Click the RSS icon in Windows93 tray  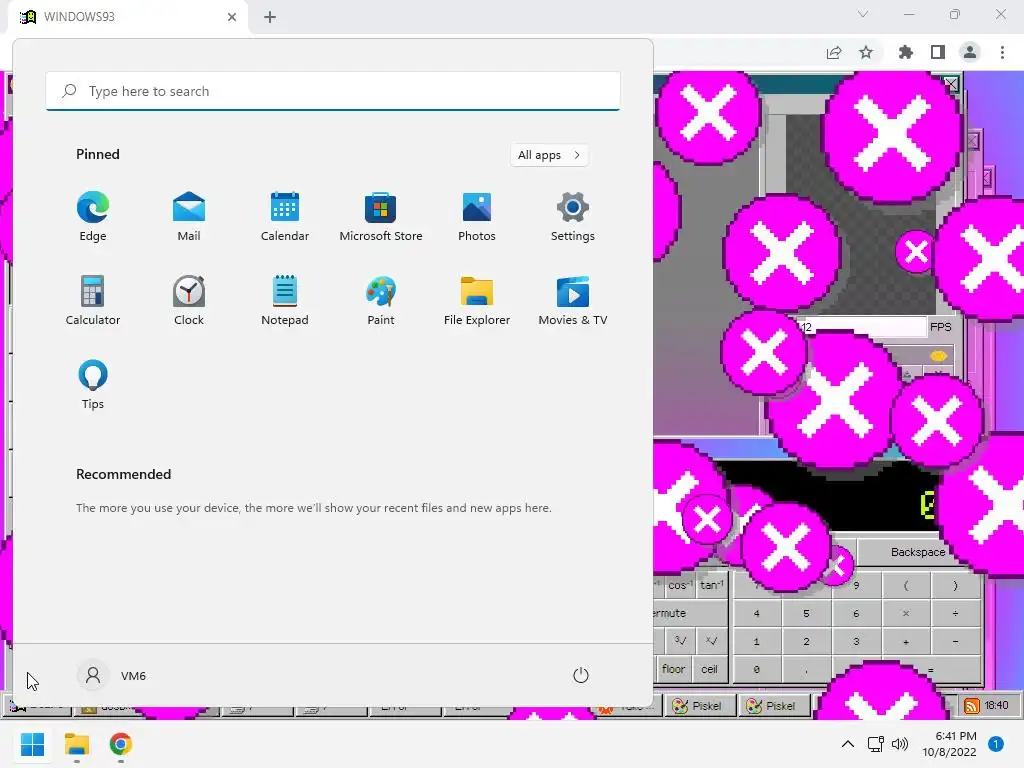(x=971, y=705)
